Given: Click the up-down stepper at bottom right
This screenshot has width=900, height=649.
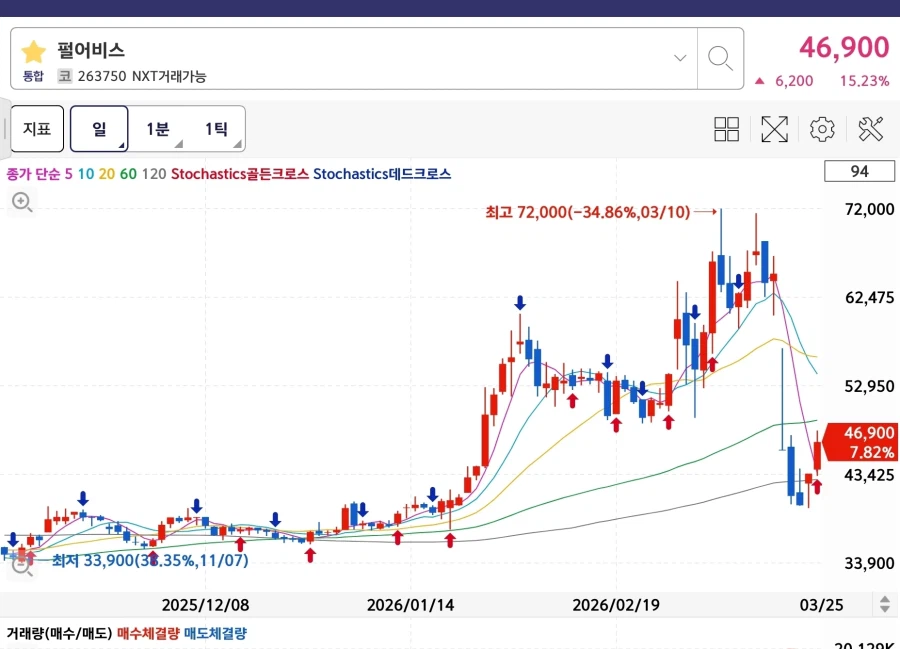Looking at the screenshot, I should tap(884, 604).
